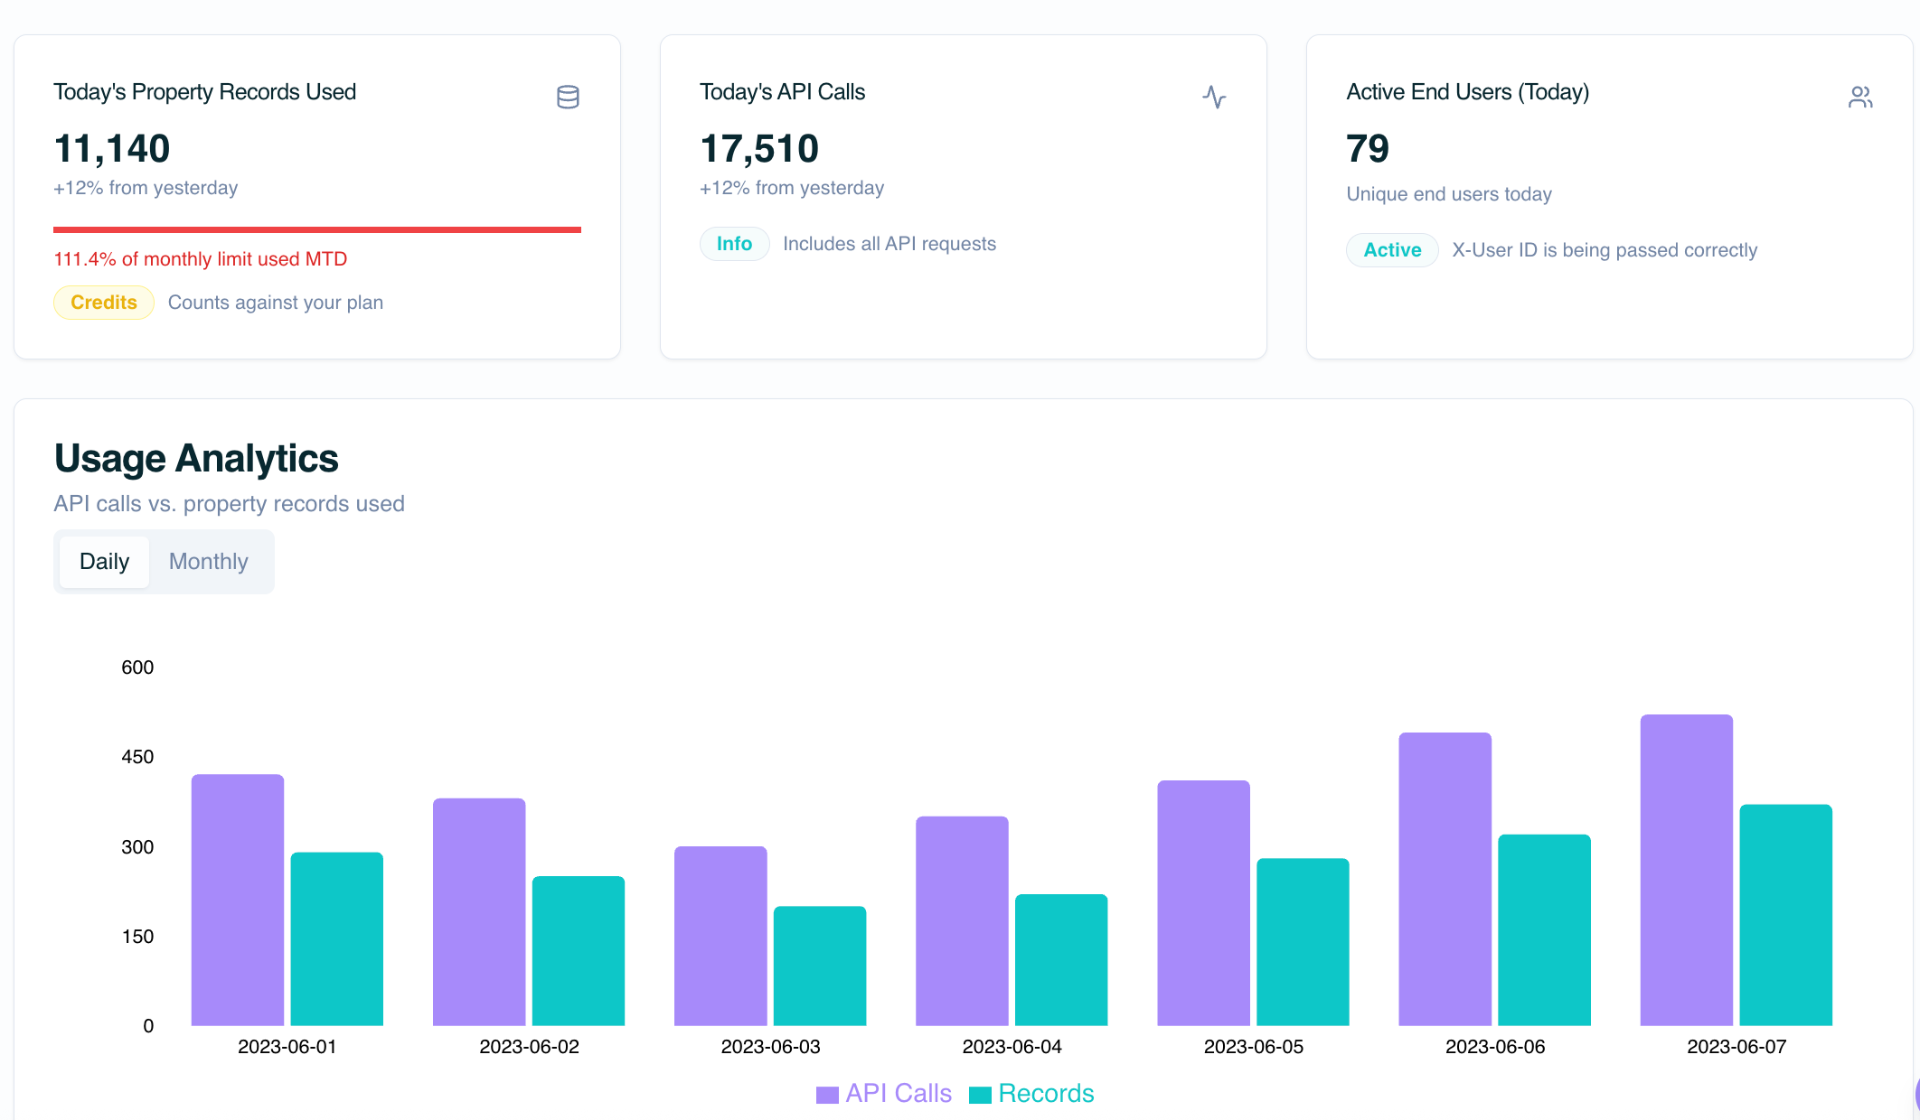
Task: Click the Today's Property Records Used title
Action: pos(205,92)
